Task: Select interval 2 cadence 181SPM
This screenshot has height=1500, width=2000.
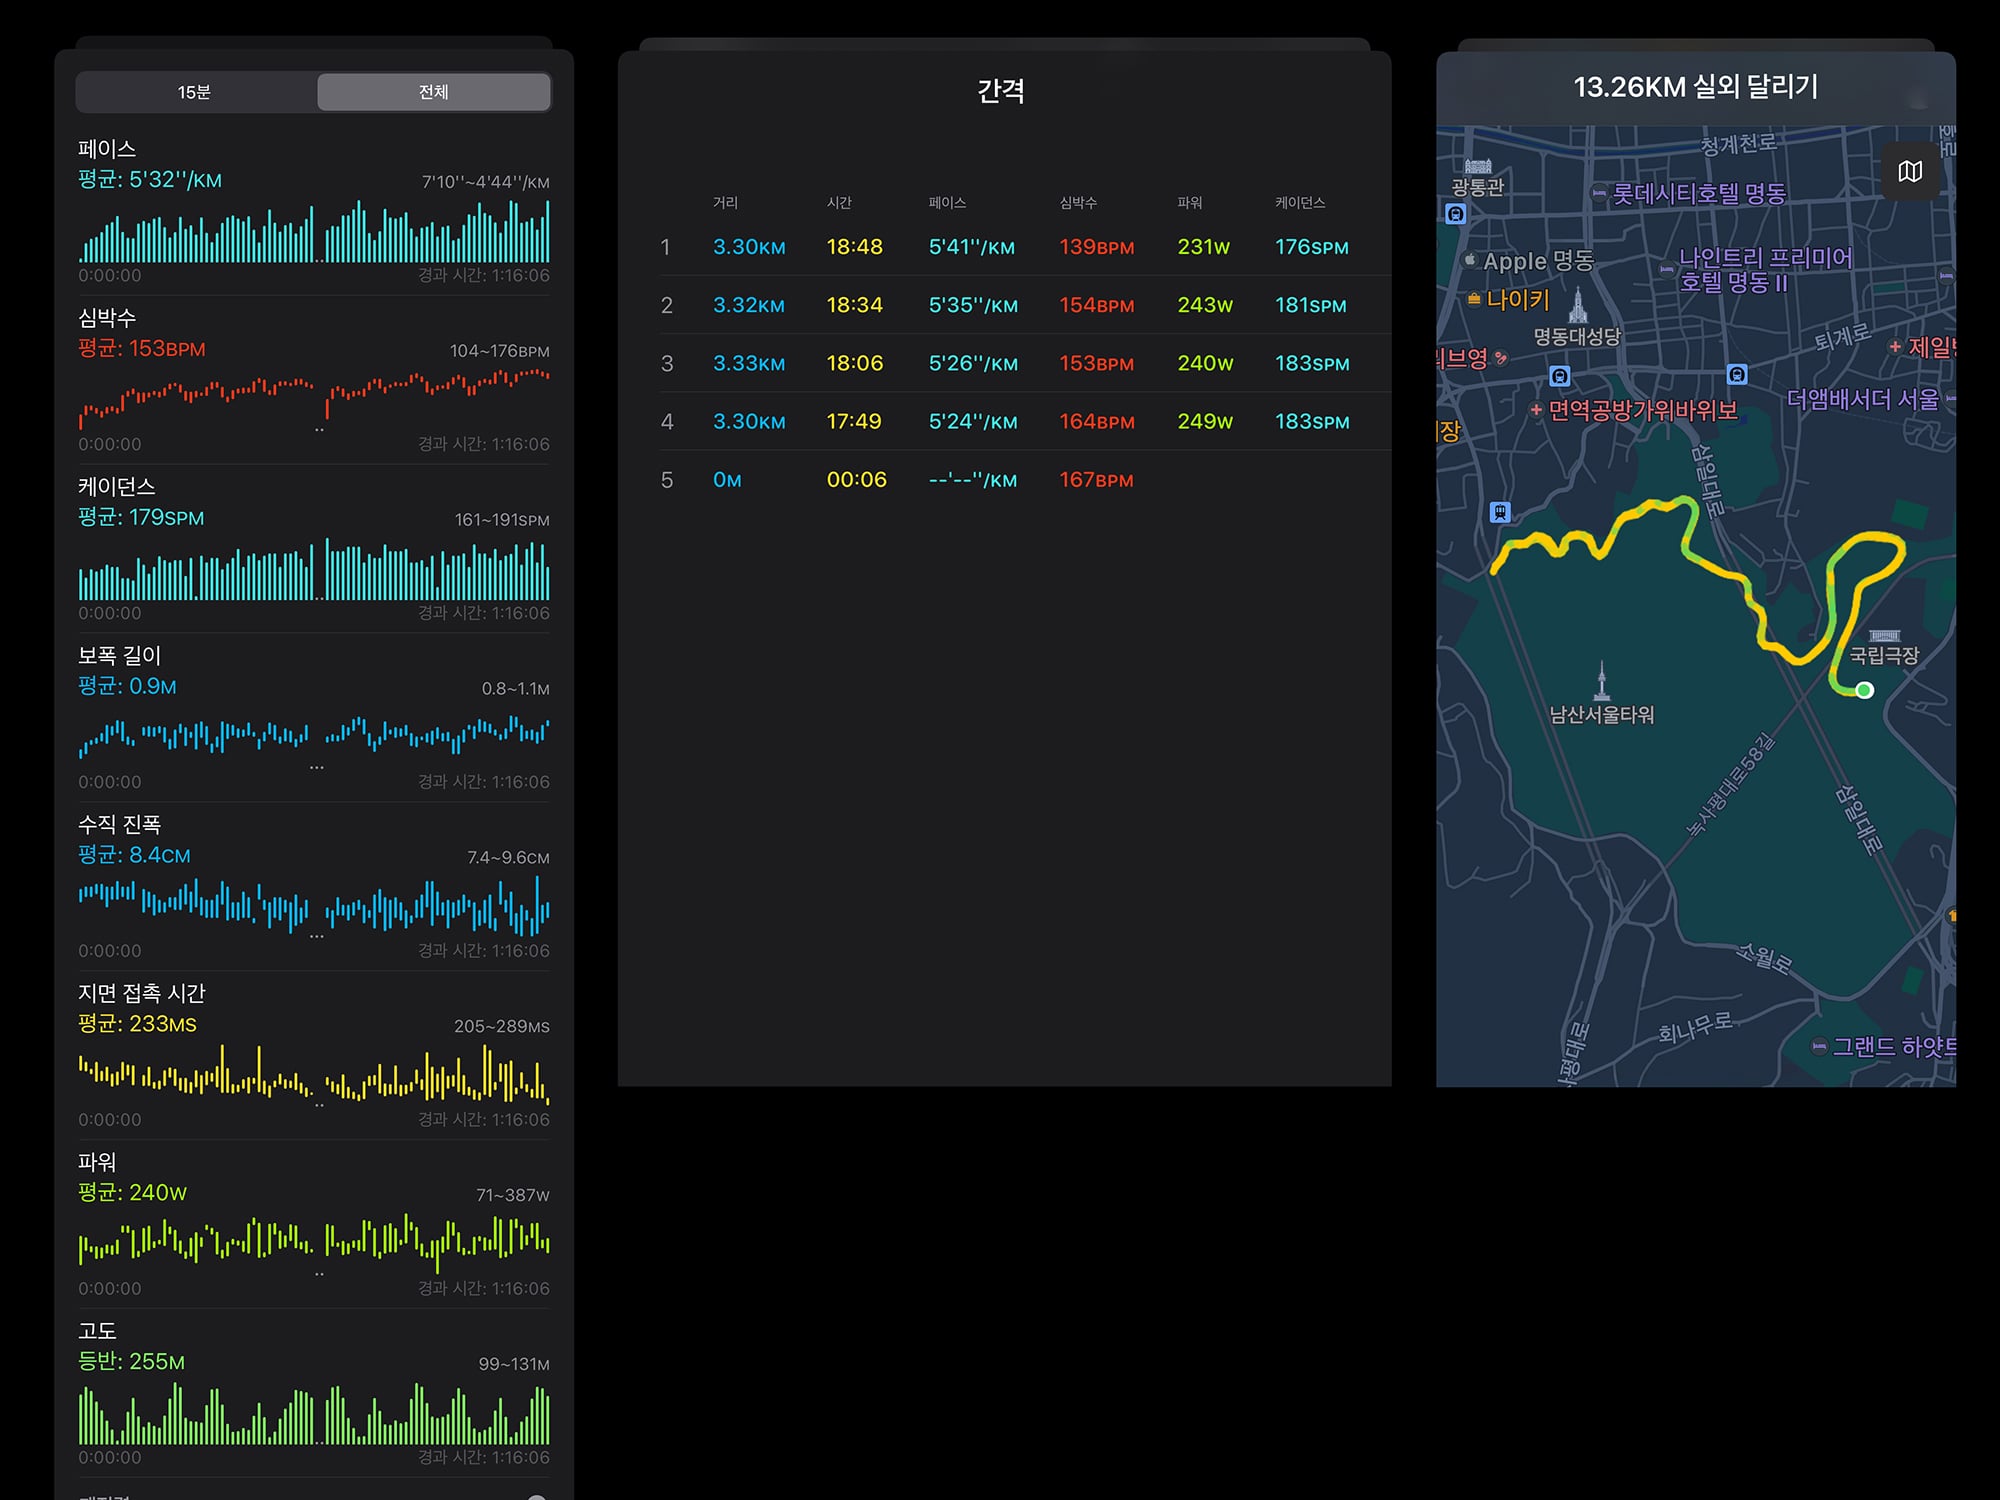Action: [x=1311, y=305]
